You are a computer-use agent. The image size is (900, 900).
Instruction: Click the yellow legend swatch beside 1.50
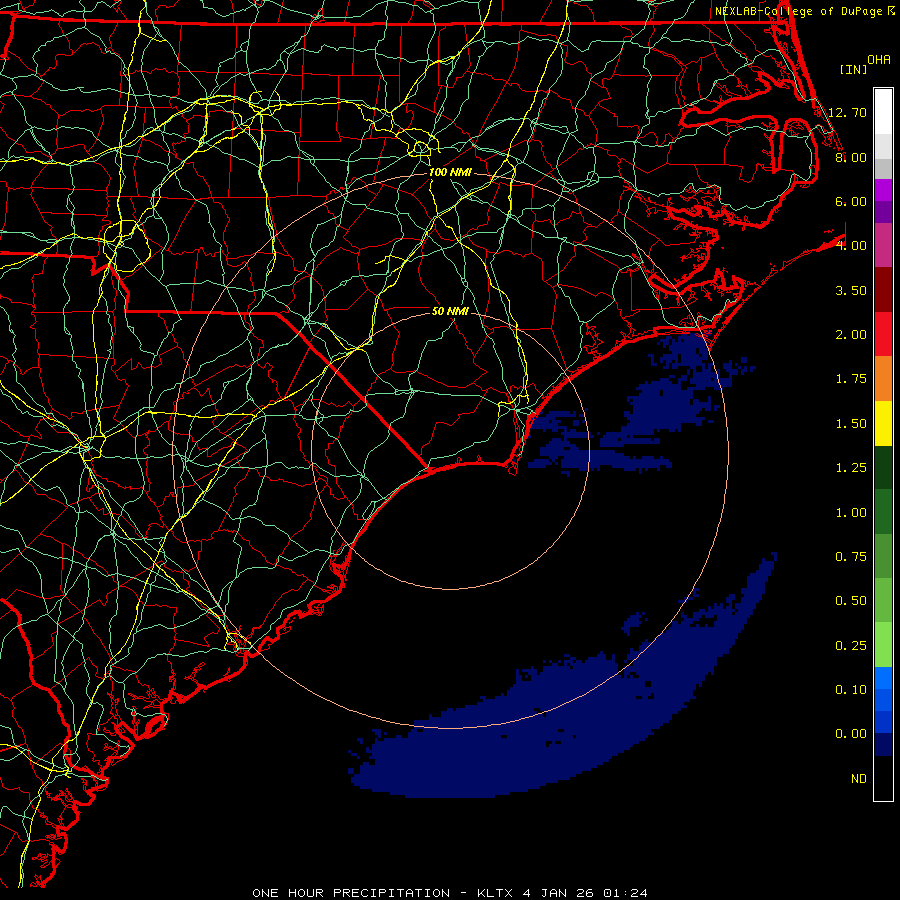point(883,423)
